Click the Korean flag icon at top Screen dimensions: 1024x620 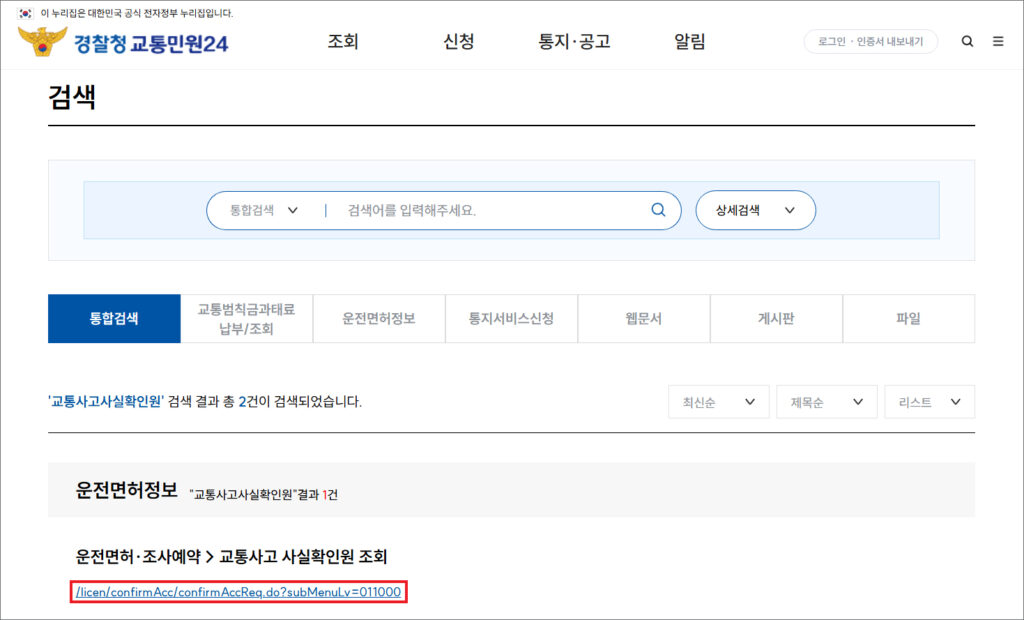pos(25,13)
